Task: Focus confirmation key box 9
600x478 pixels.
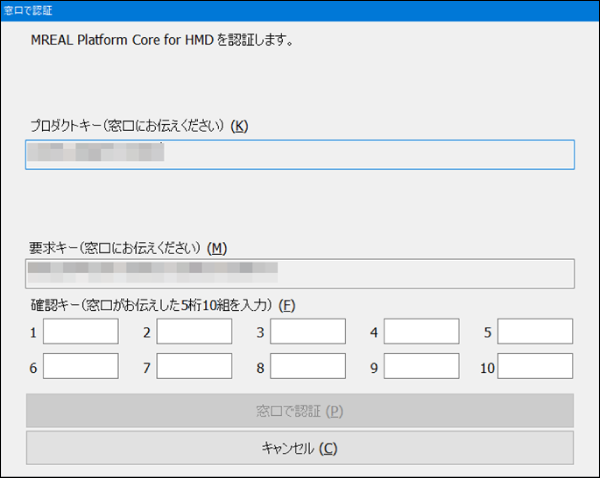Action: pyautogui.click(x=421, y=366)
